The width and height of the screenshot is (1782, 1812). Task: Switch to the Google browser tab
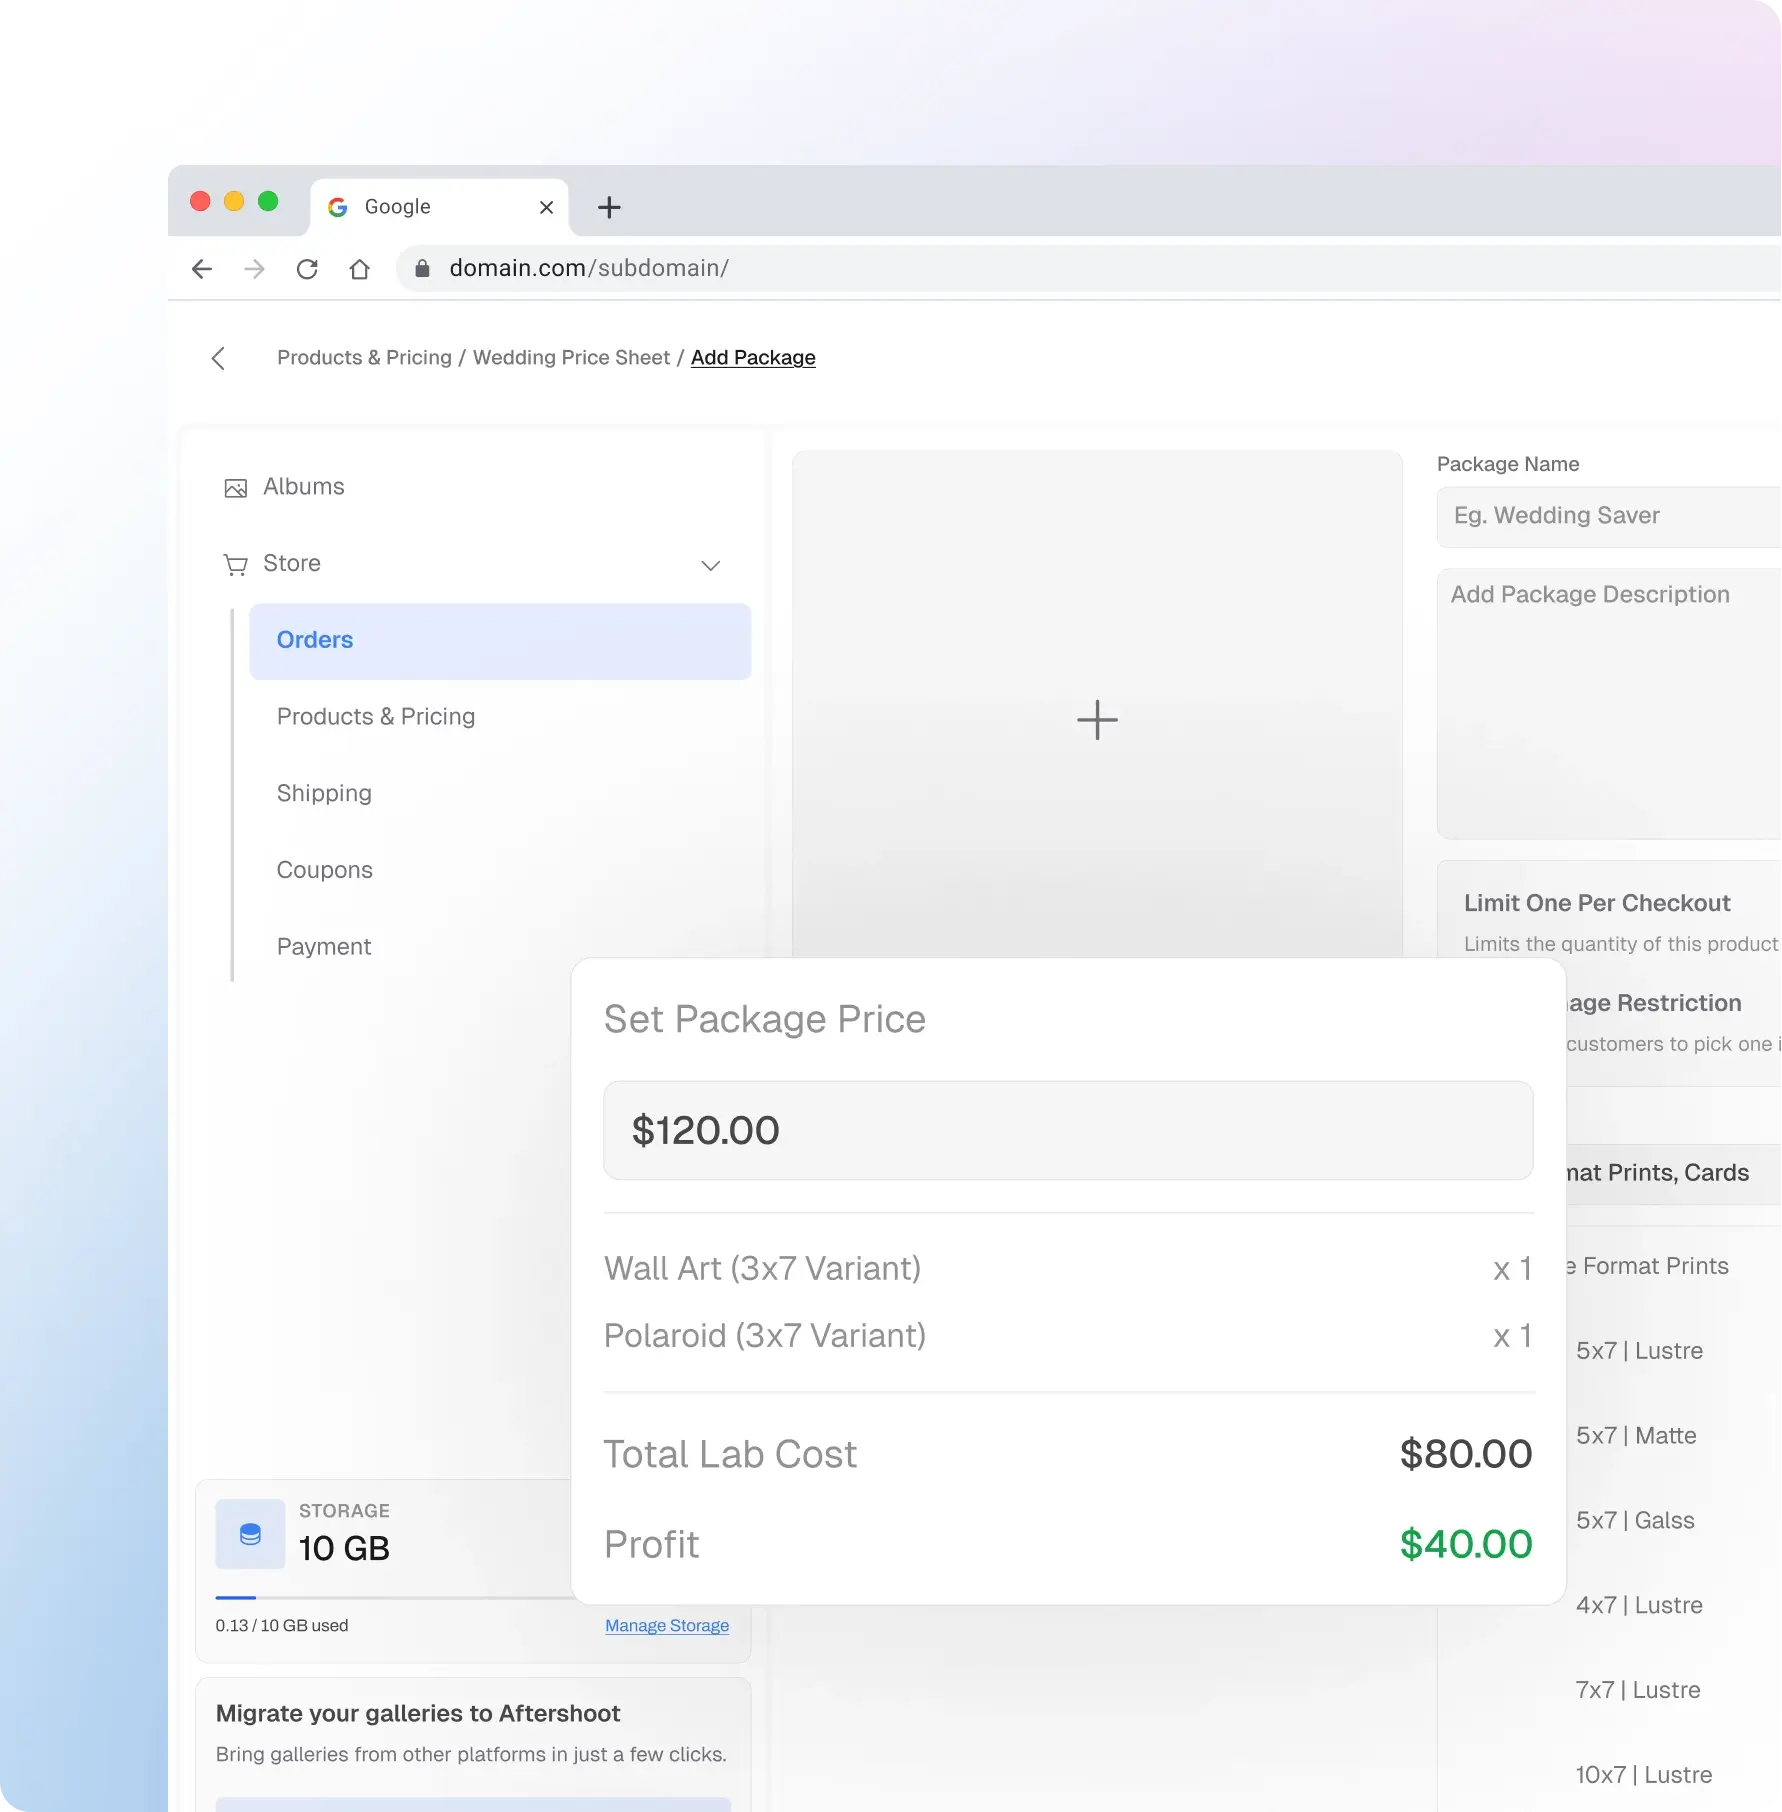(x=439, y=207)
